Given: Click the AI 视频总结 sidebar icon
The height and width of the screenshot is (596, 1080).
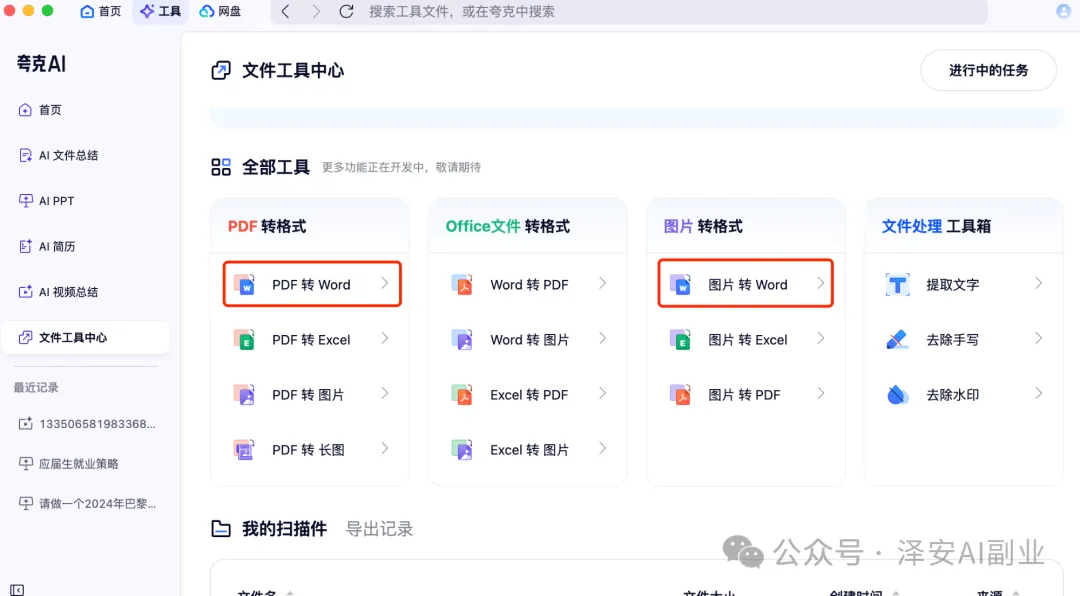Looking at the screenshot, I should point(25,291).
